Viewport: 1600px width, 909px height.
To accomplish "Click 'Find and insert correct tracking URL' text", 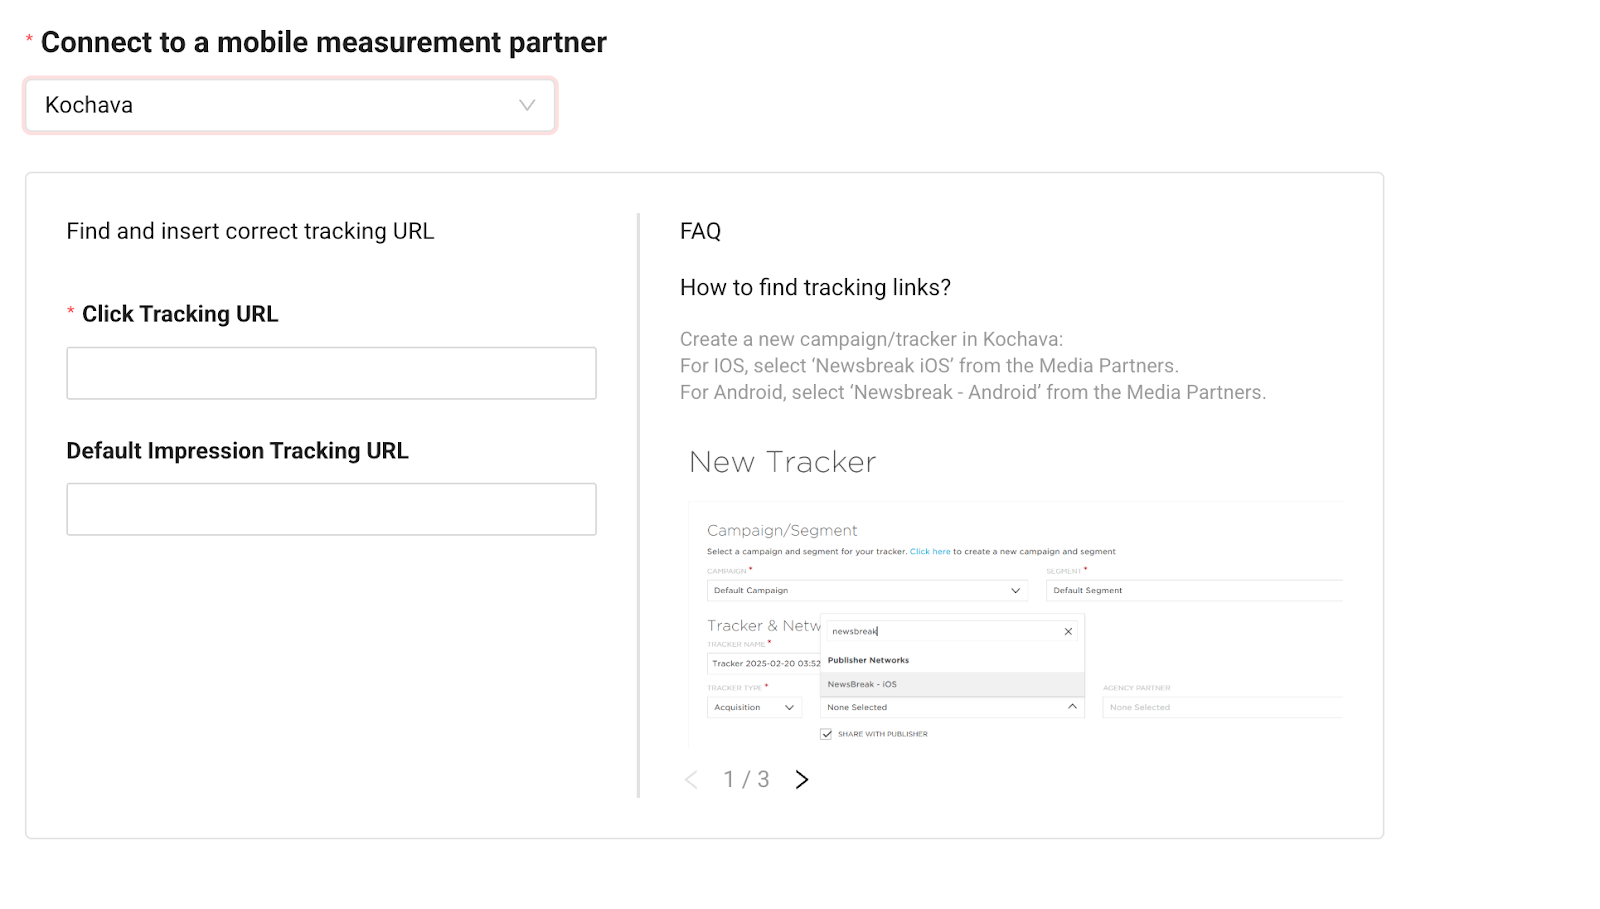I will point(250,231).
